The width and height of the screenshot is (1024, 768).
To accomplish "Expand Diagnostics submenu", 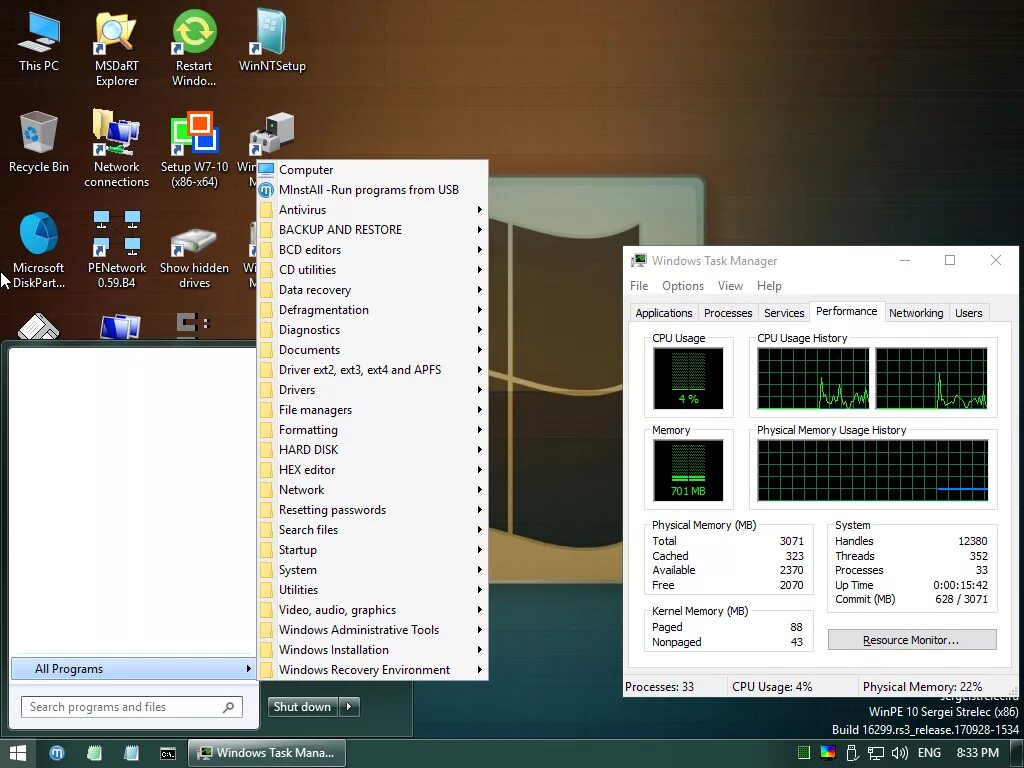I will coord(372,330).
